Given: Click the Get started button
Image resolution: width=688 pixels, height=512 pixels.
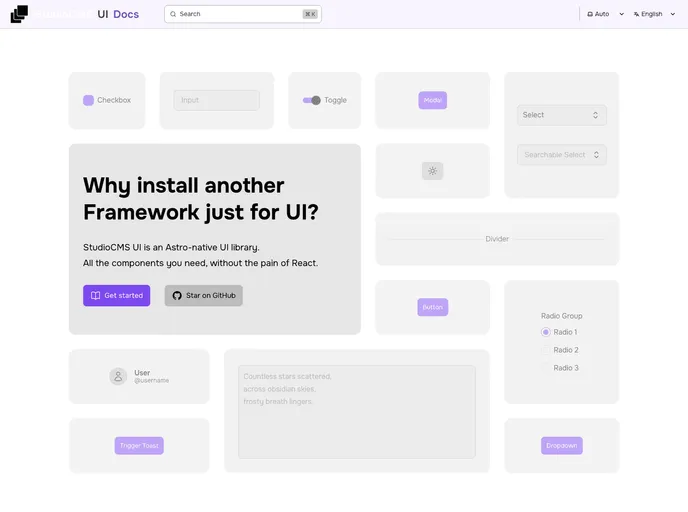Looking at the screenshot, I should (x=117, y=296).
